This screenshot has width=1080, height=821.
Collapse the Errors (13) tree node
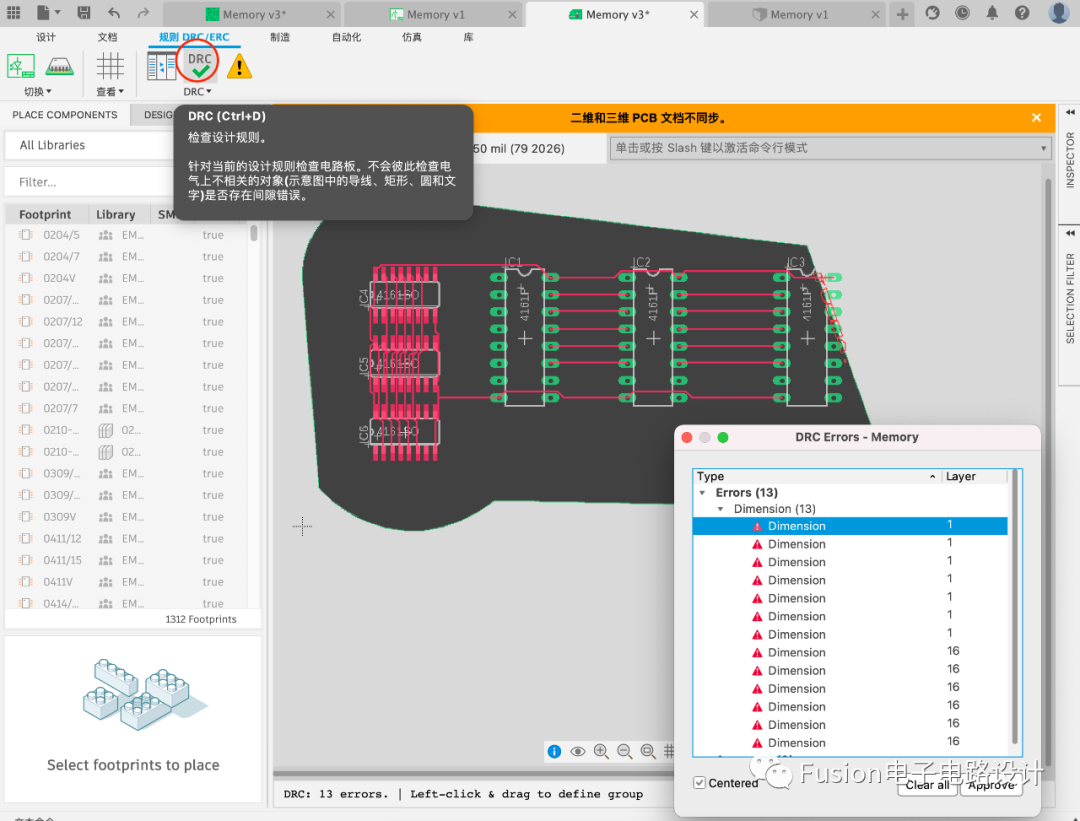coord(702,493)
